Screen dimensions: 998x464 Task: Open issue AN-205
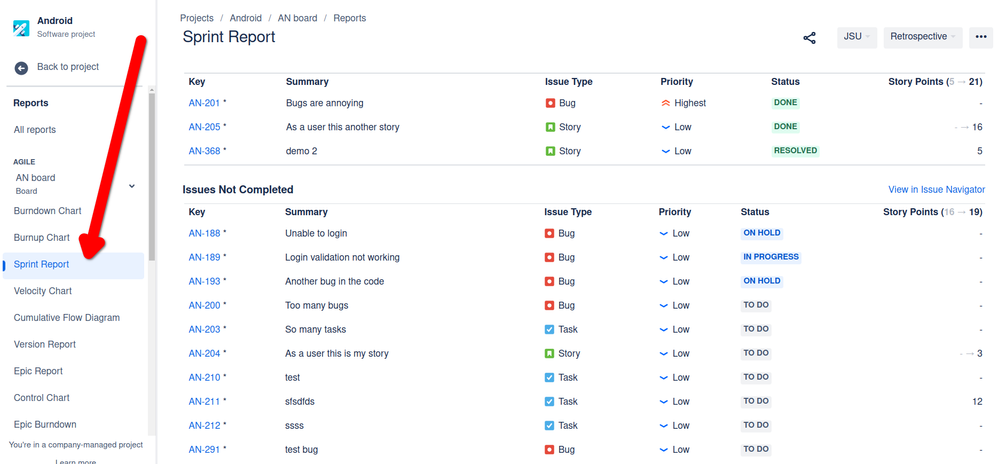click(x=204, y=127)
